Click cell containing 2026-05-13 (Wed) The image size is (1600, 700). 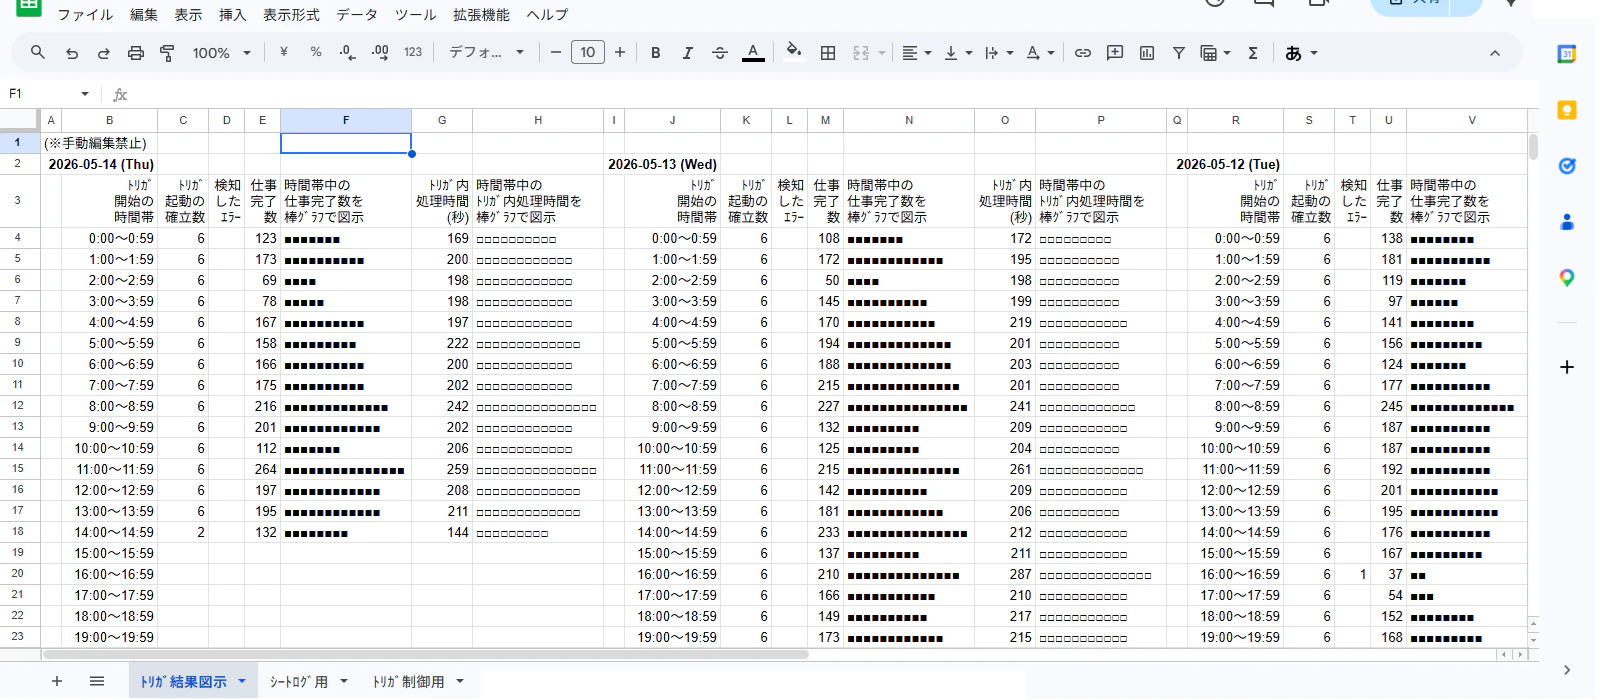click(662, 164)
